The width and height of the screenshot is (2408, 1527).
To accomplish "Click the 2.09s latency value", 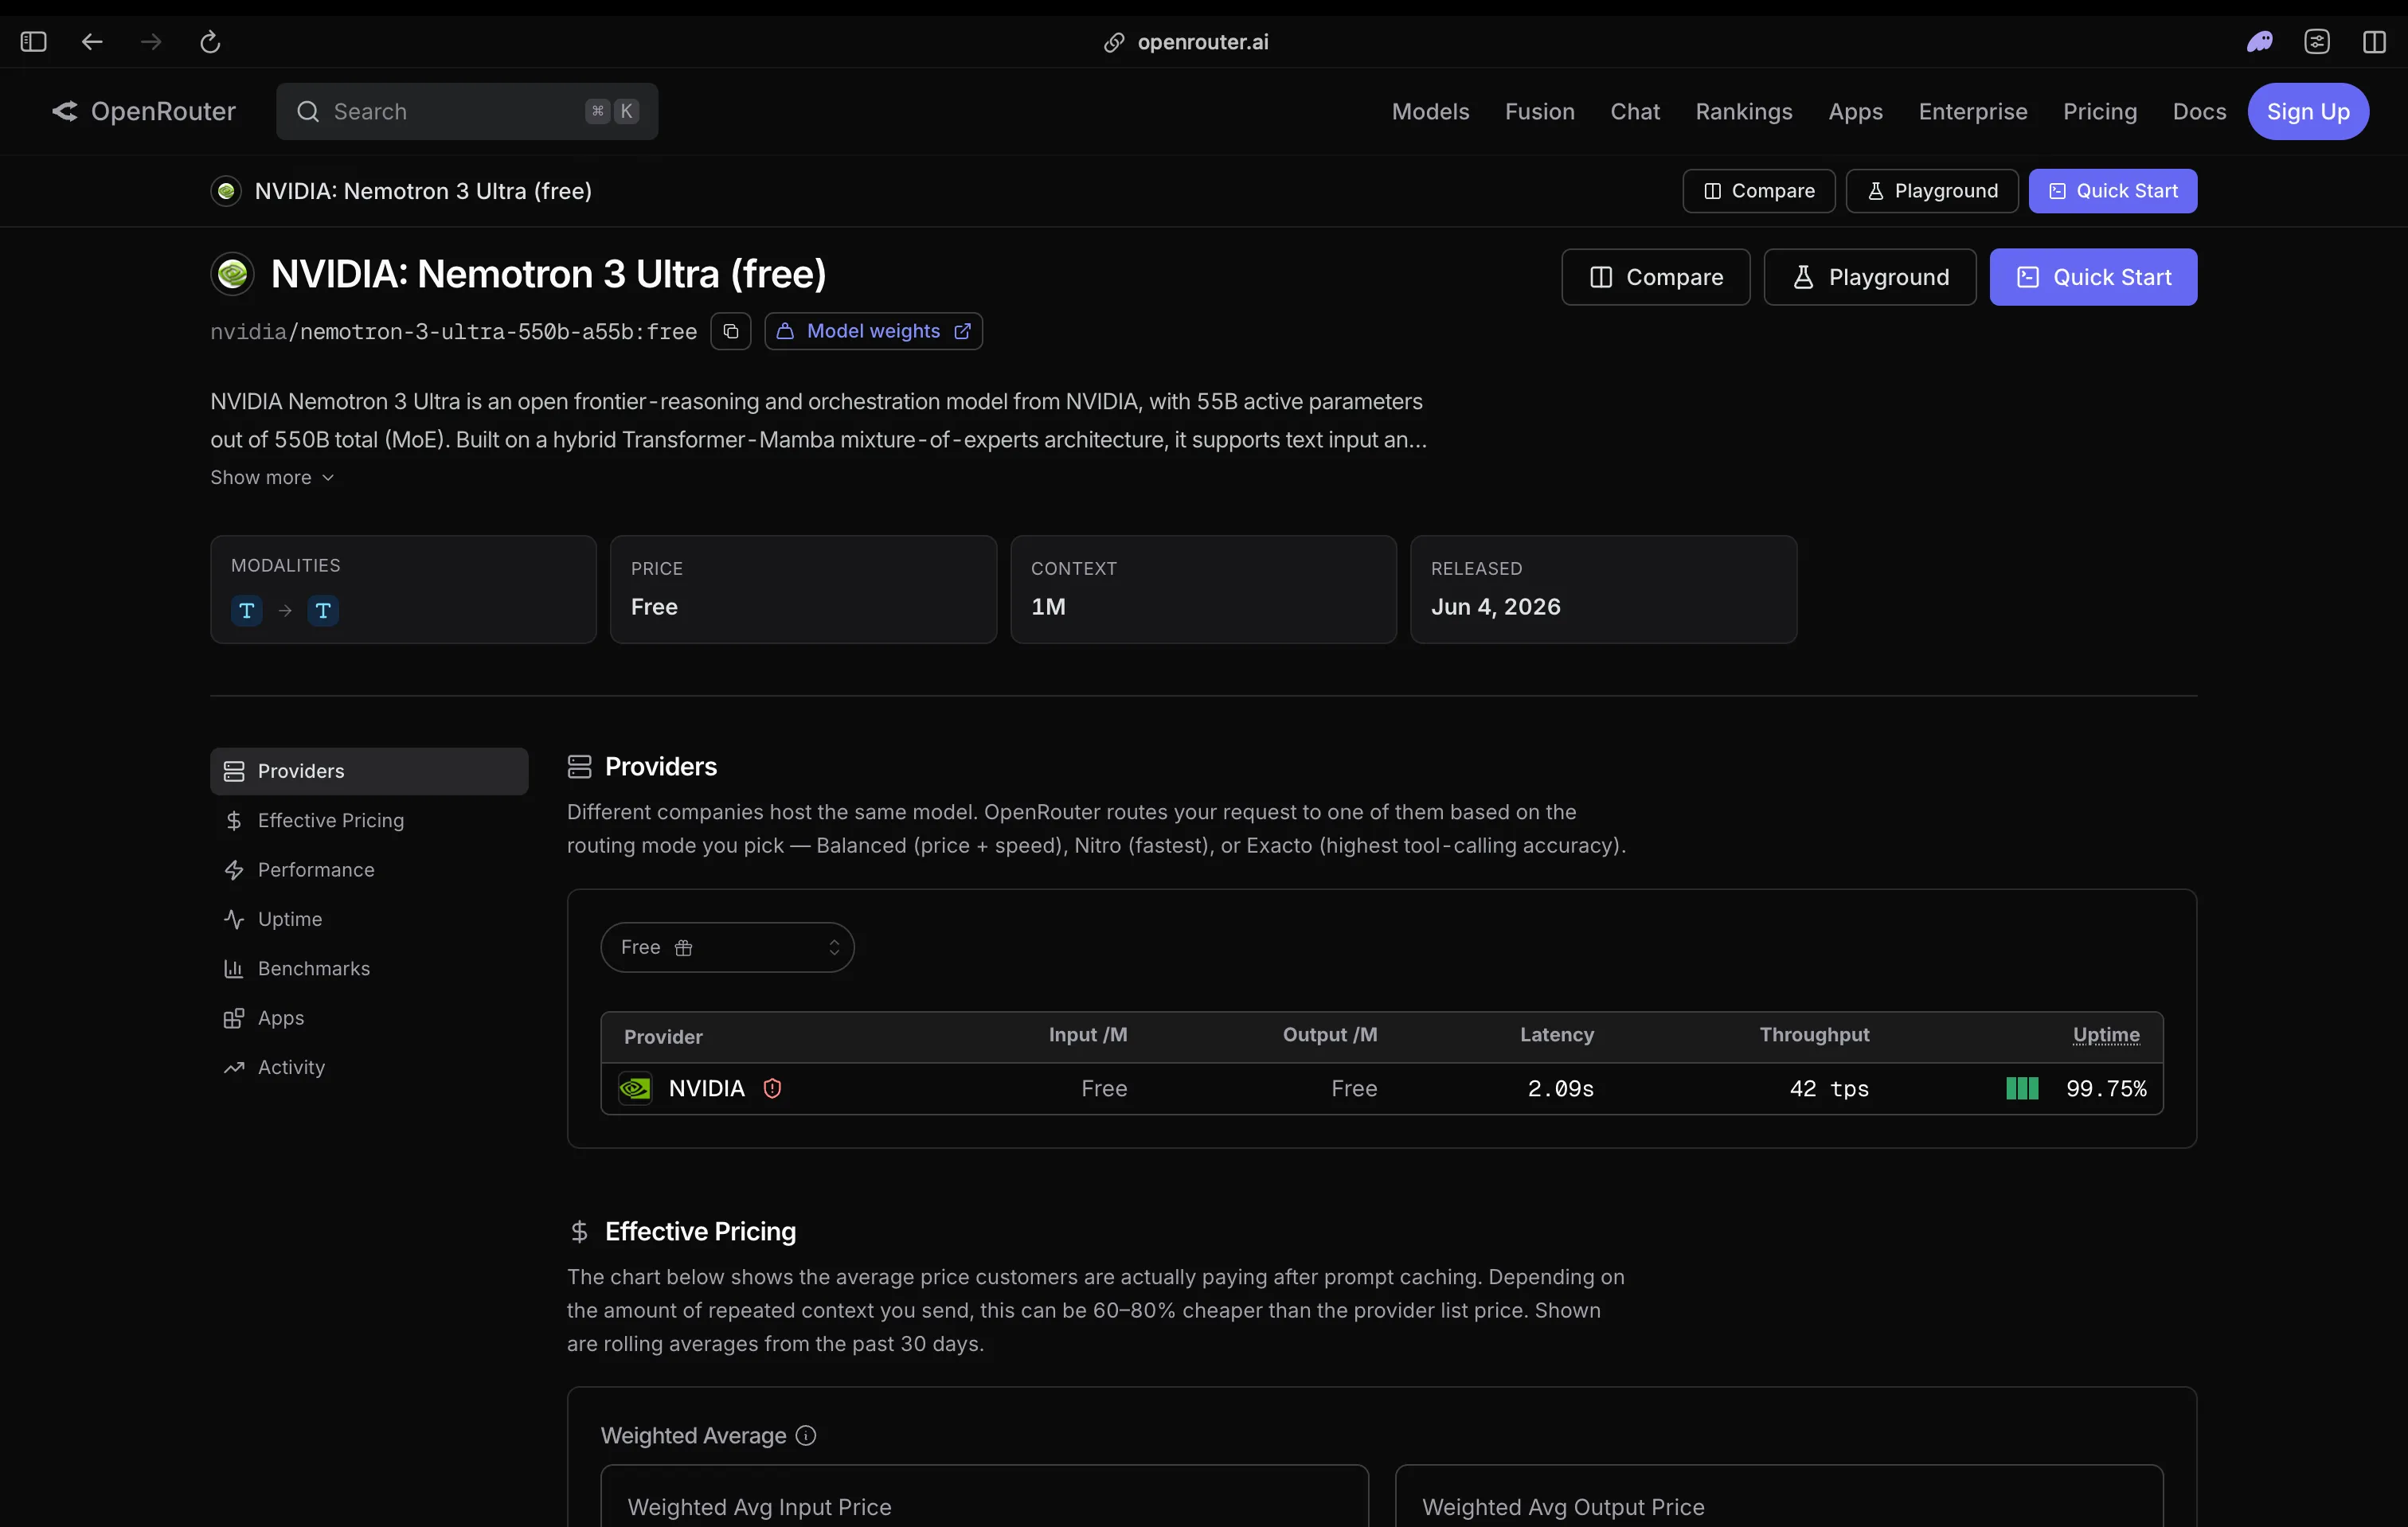I will coord(1560,1088).
